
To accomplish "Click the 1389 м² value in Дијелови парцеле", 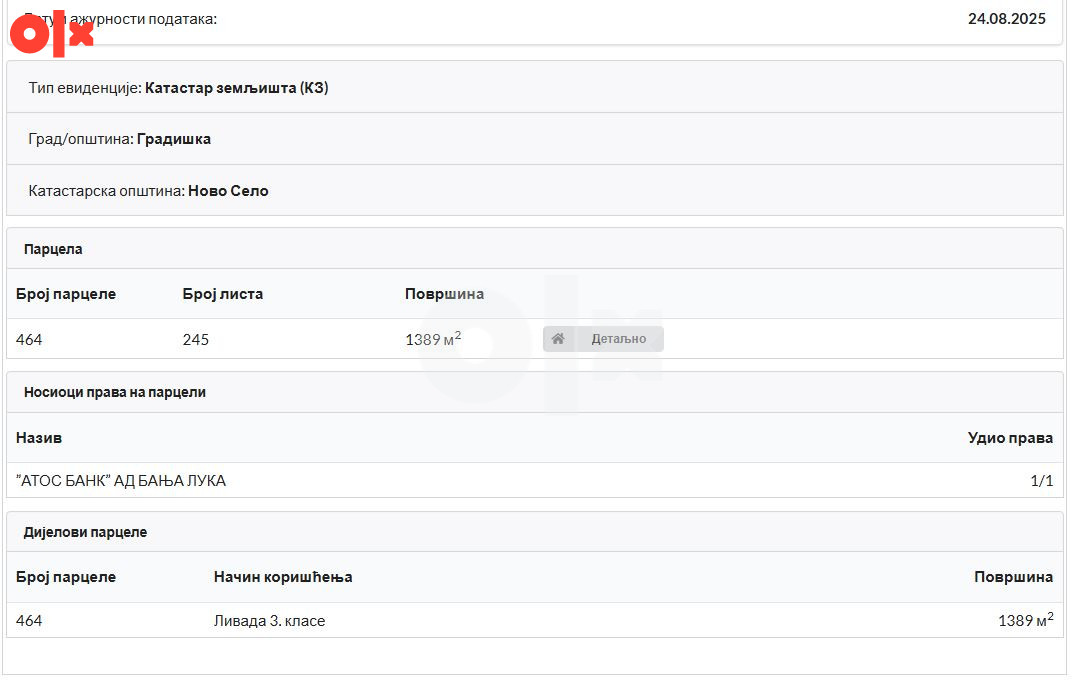I will coord(1026,620).
